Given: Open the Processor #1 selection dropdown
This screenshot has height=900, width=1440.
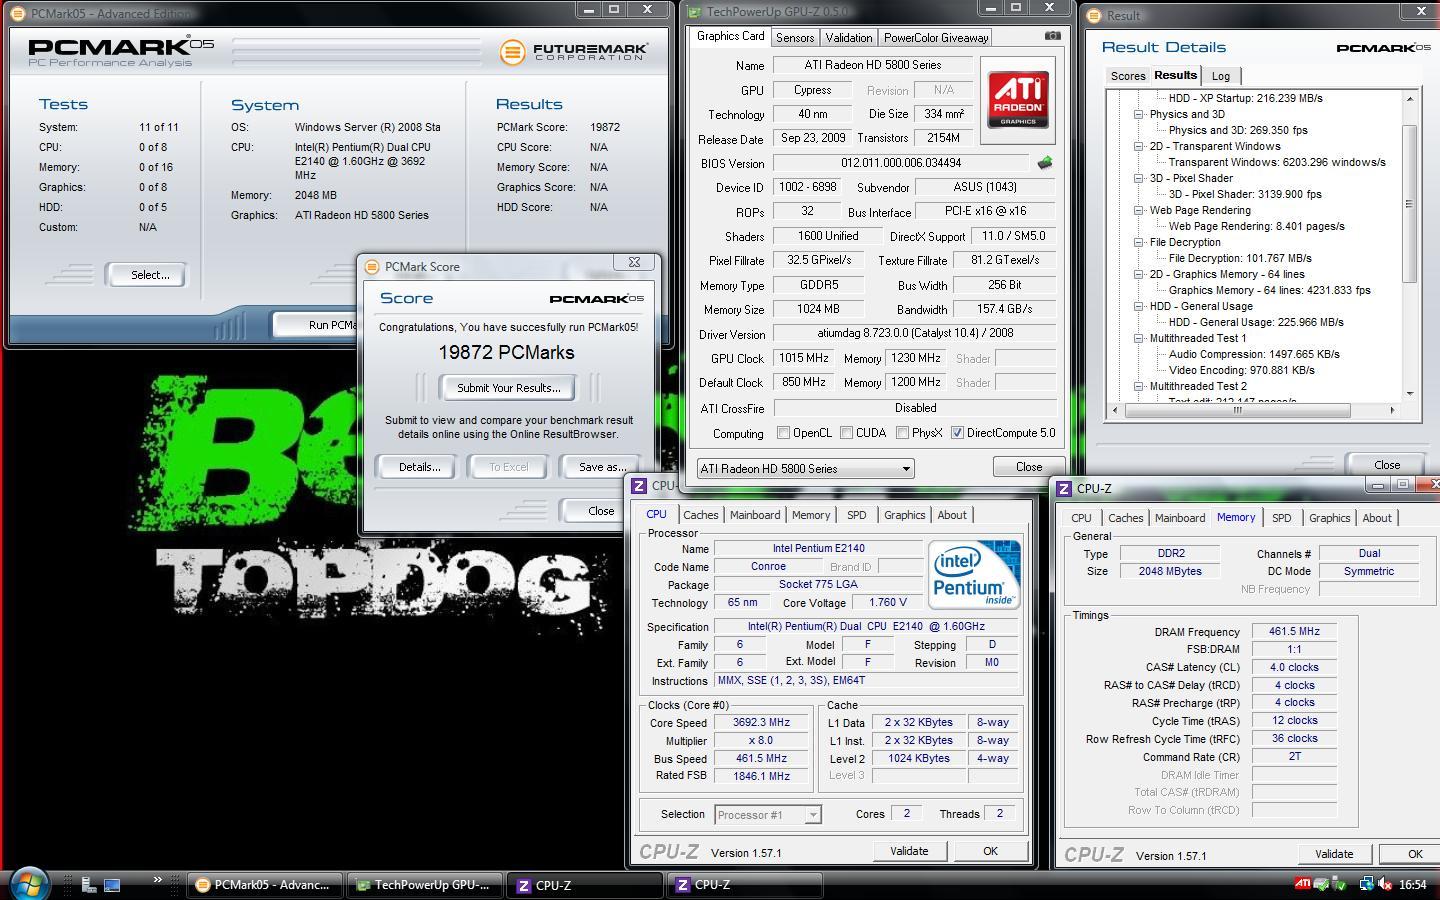Looking at the screenshot, I should pyautogui.click(x=768, y=815).
